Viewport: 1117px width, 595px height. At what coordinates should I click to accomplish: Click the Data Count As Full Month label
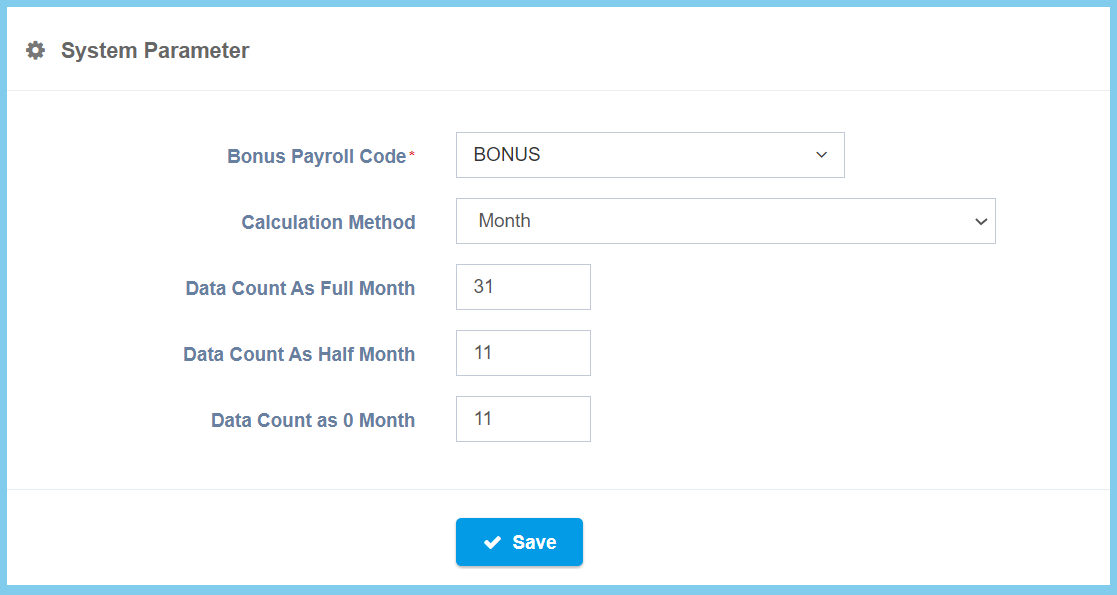(300, 288)
